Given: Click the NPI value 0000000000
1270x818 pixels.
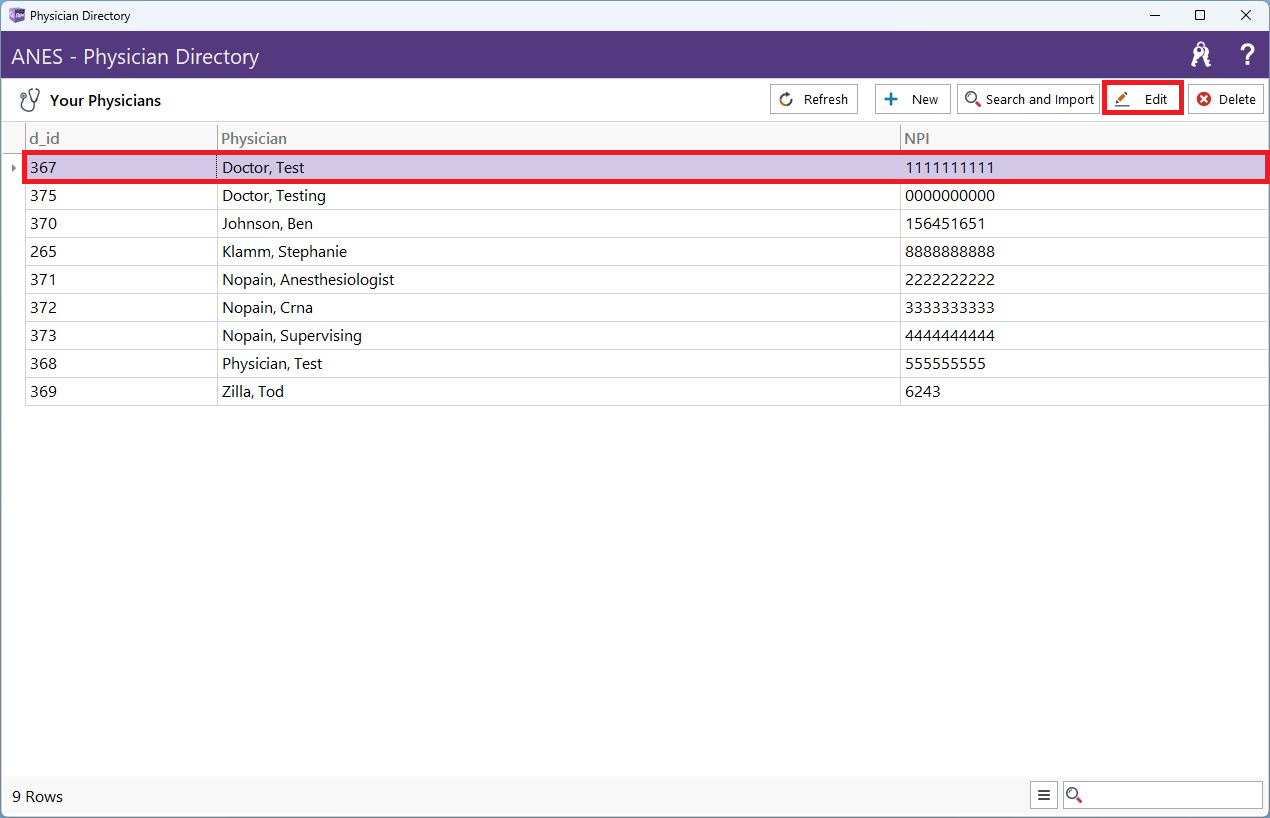Looking at the screenshot, I should click(950, 196).
